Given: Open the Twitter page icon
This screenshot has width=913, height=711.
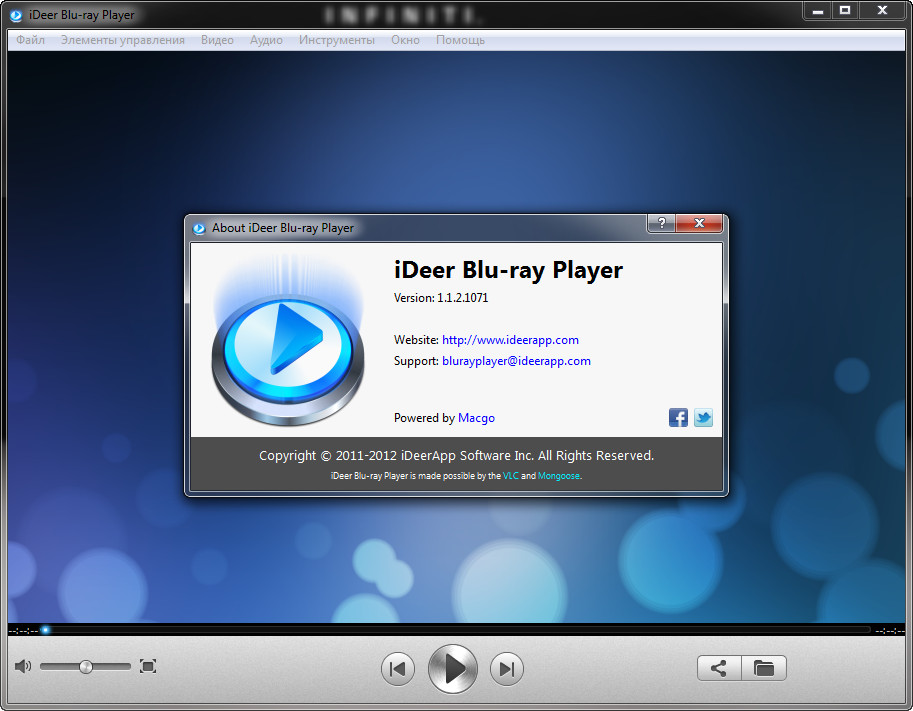Looking at the screenshot, I should 703,418.
